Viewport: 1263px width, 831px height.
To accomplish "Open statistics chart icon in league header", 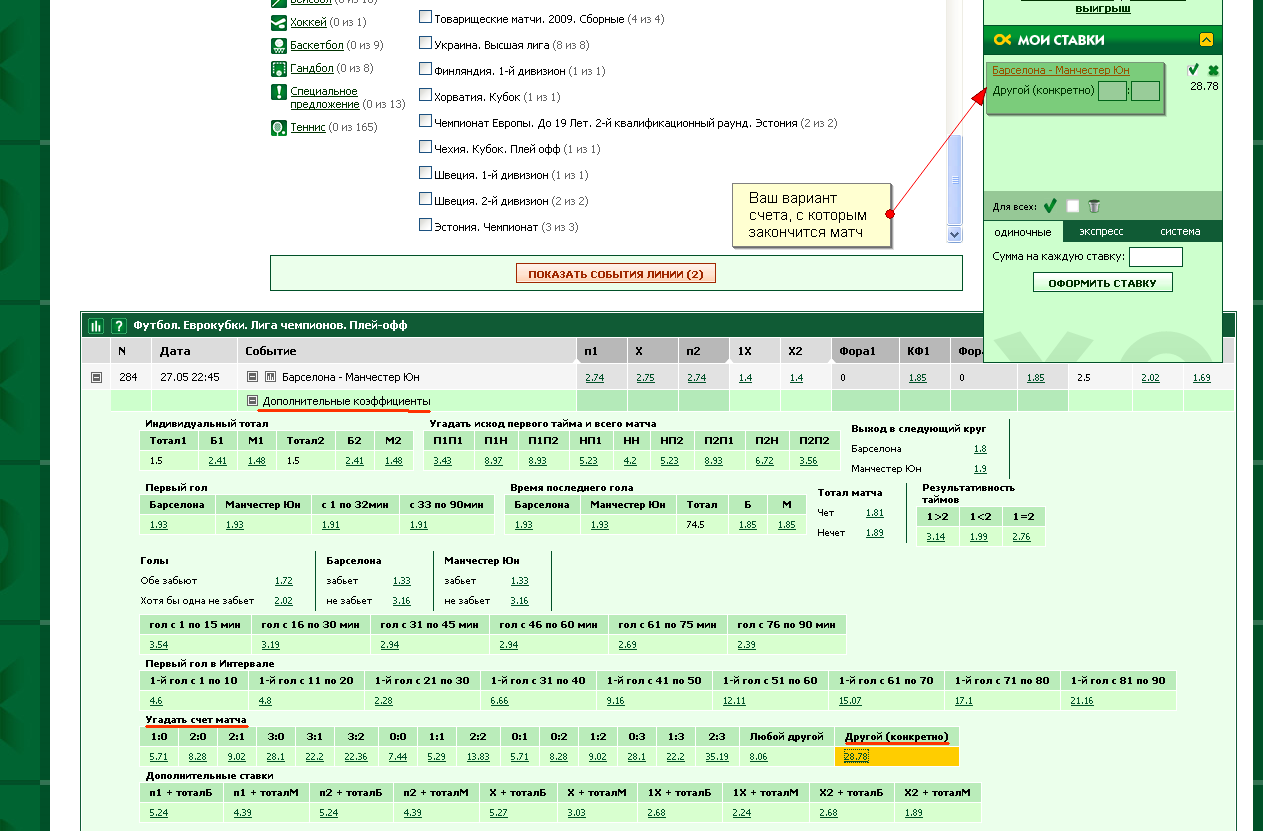I will [96, 325].
